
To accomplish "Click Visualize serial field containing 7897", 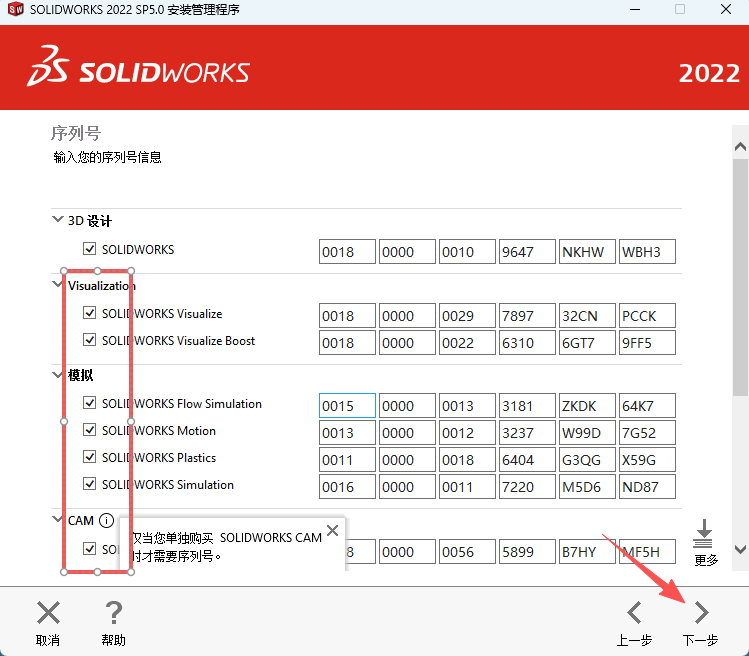I will [527, 316].
